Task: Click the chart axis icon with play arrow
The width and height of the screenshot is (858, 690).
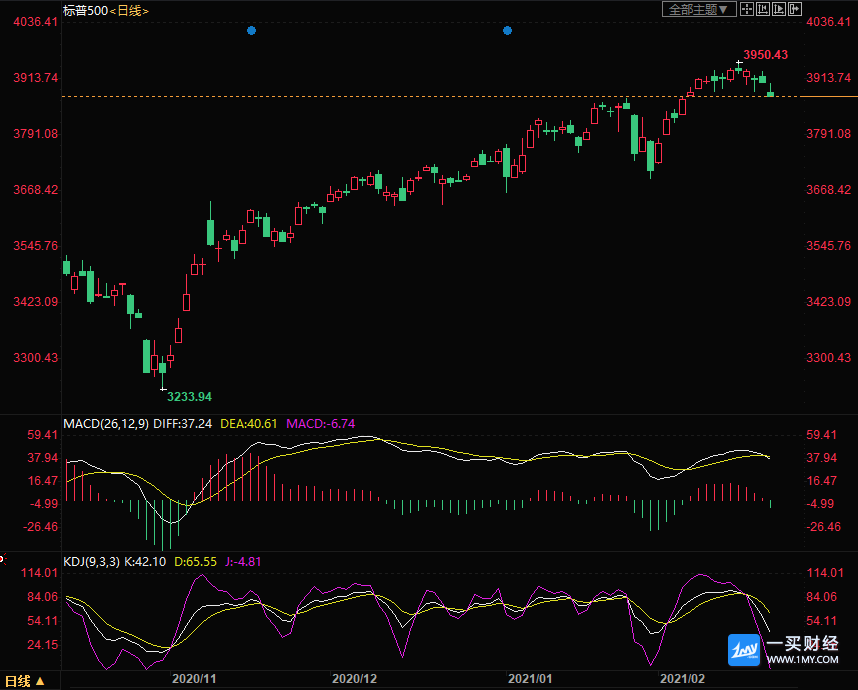Action: (779, 9)
